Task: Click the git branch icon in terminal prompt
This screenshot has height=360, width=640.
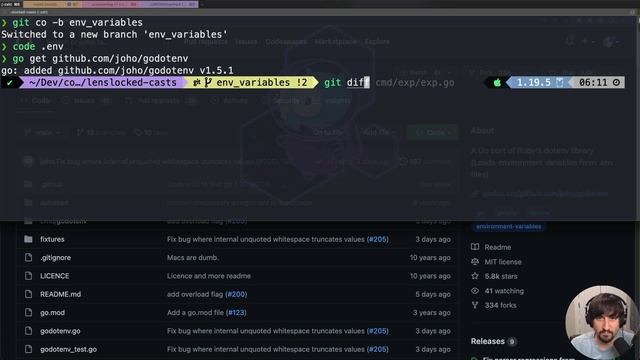Action: (208, 82)
